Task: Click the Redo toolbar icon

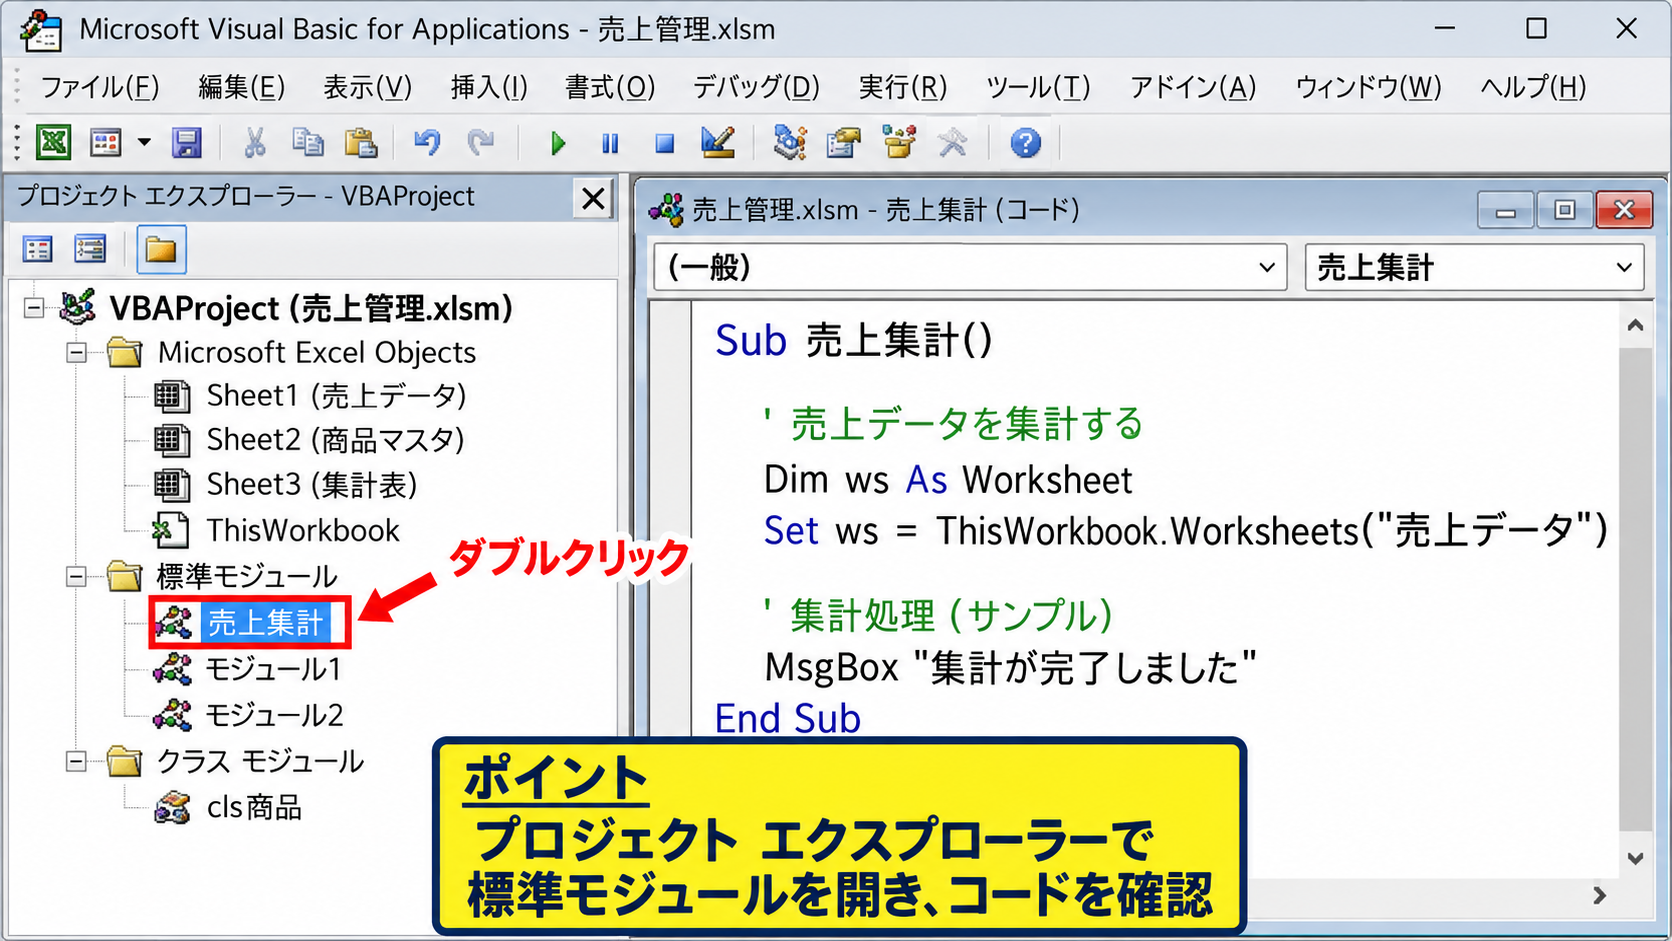Action: [x=481, y=143]
